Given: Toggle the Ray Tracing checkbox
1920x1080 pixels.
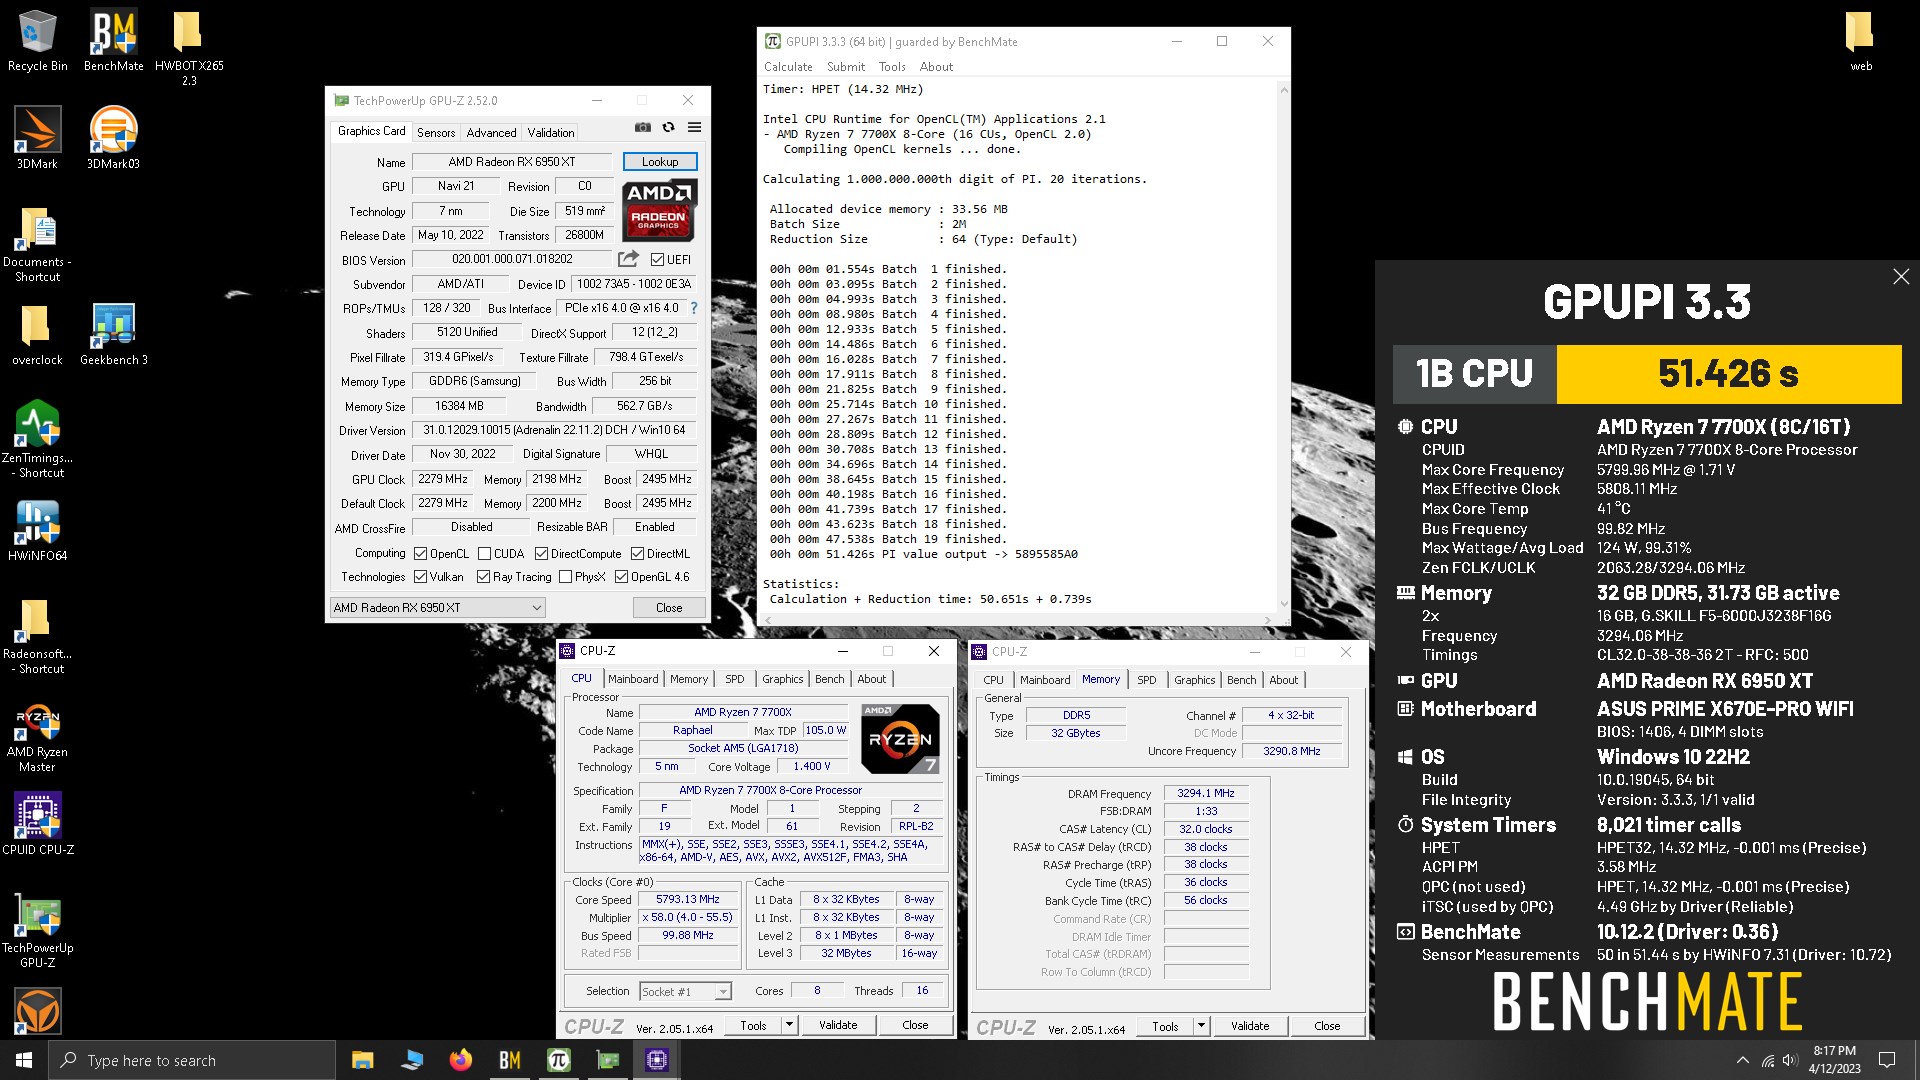Looking at the screenshot, I should (x=484, y=577).
